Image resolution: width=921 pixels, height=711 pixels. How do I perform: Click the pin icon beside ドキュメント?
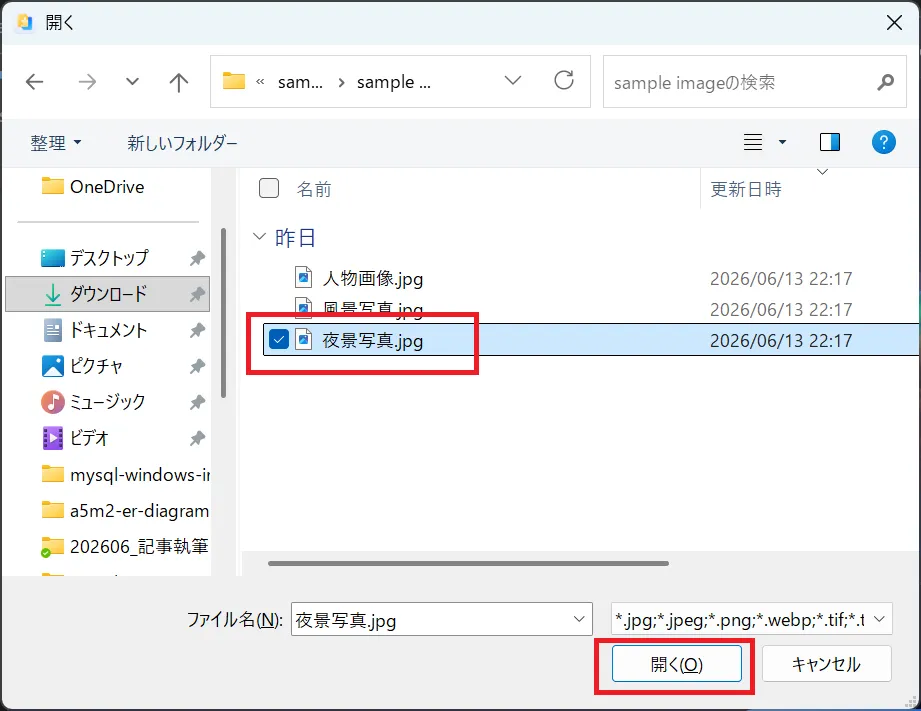click(197, 330)
